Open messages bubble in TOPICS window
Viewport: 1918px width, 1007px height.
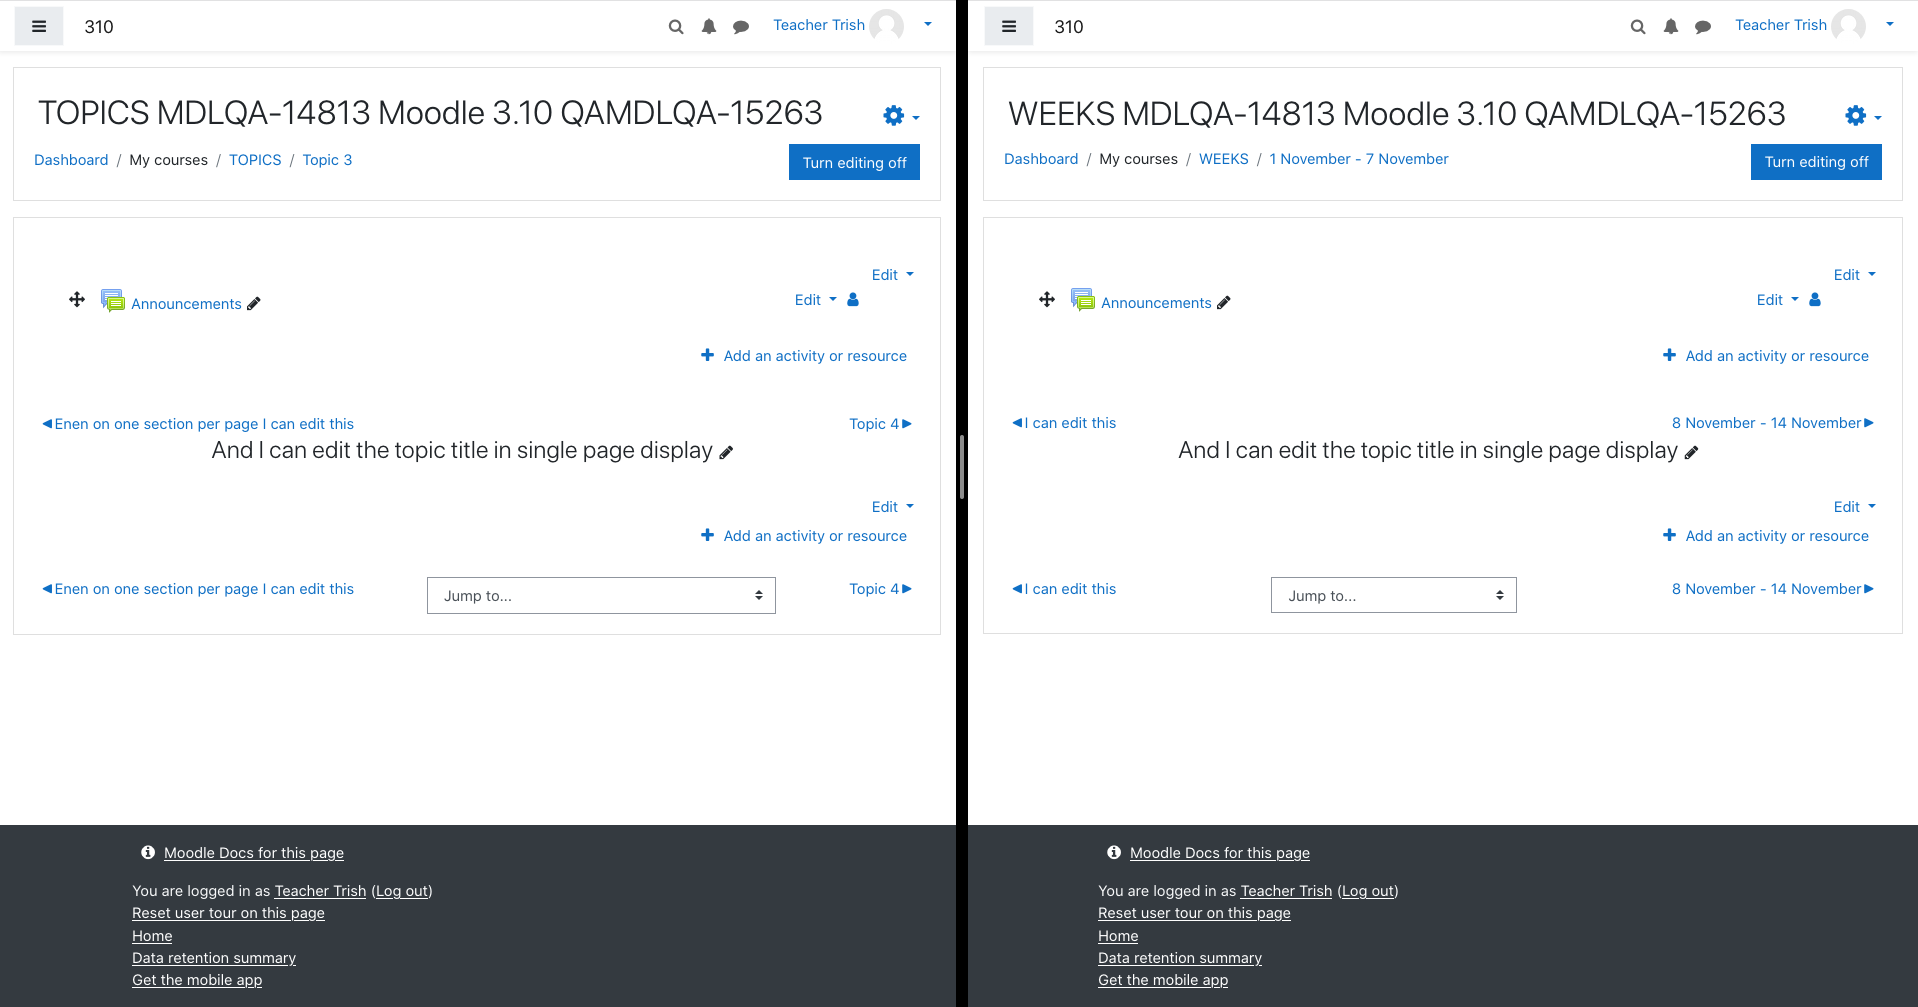[x=741, y=27]
